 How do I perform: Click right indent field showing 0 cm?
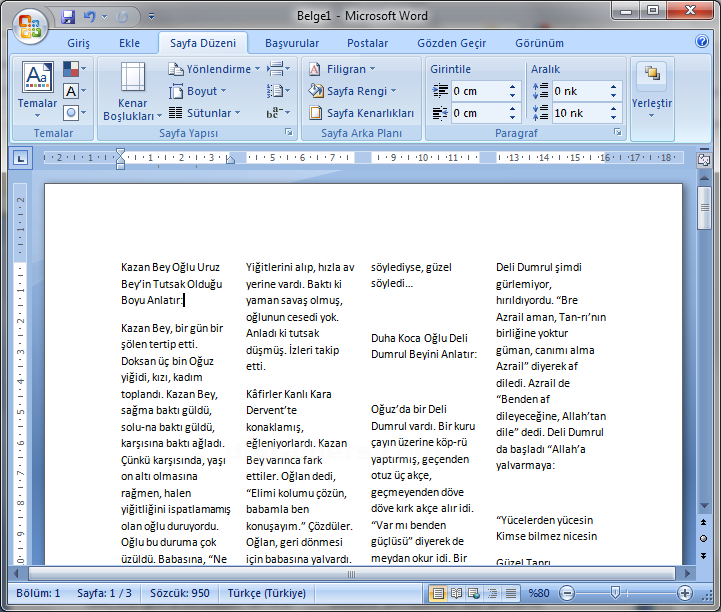click(478, 113)
